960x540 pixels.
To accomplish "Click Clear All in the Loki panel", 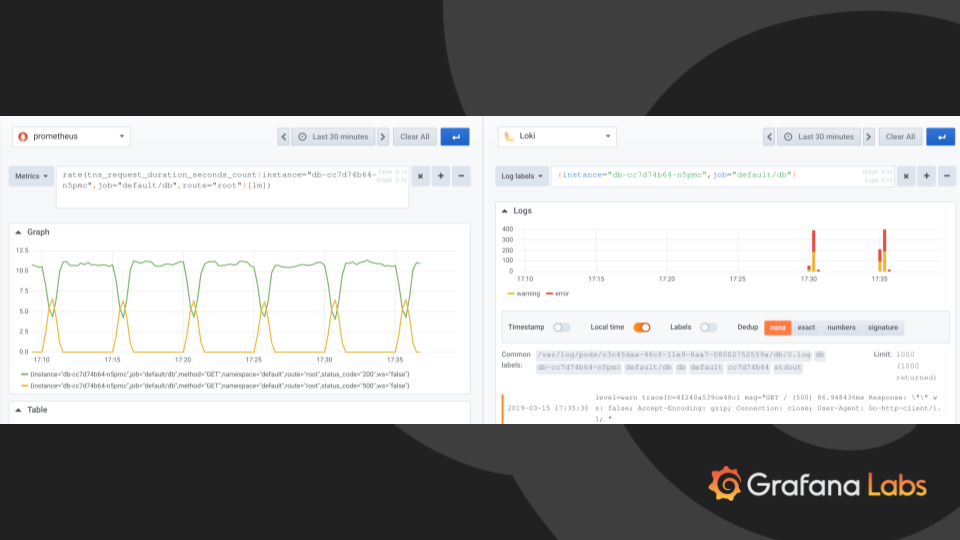I will pyautogui.click(x=900, y=137).
